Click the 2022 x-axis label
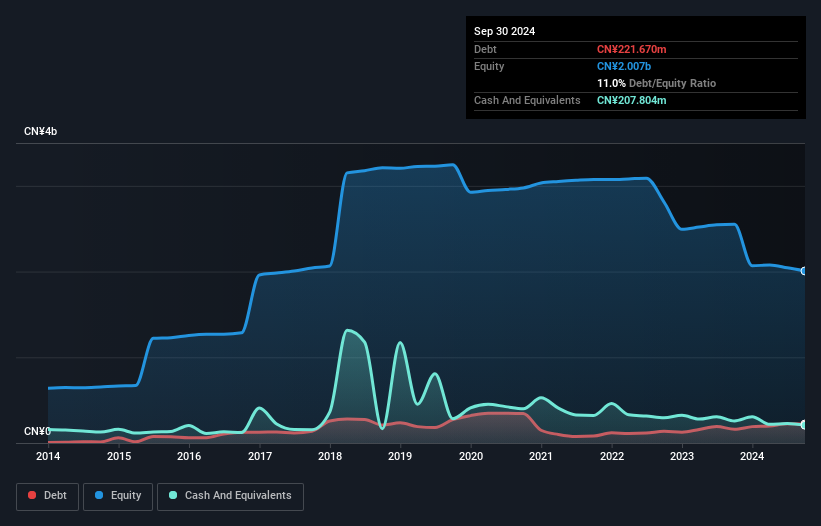Image resolution: width=821 pixels, height=526 pixels. tap(612, 456)
